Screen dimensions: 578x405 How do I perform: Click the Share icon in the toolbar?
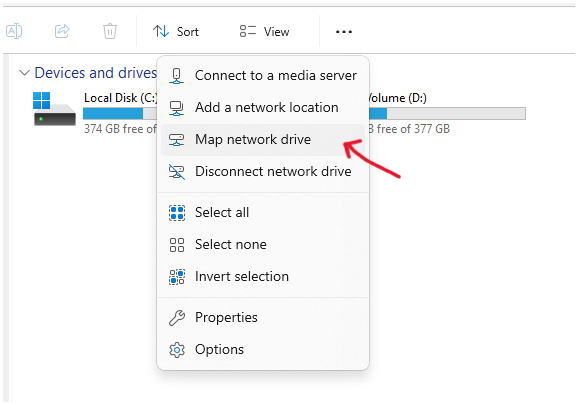pos(62,31)
